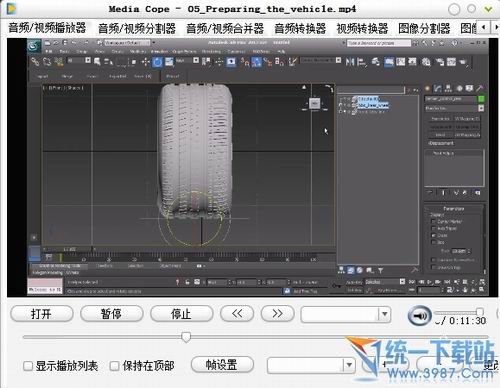
Task: Open Hierarchy panel tab icon in video
Action: (448, 88)
